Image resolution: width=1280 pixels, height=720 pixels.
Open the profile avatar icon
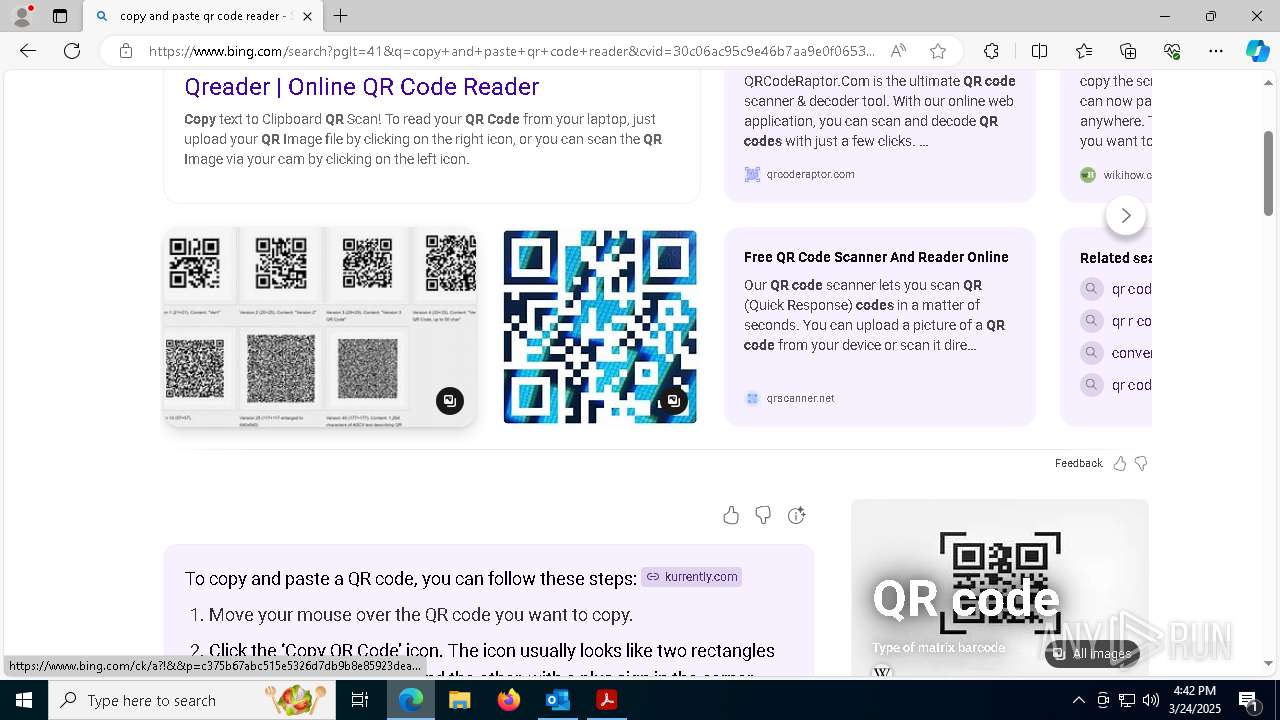point(22,16)
